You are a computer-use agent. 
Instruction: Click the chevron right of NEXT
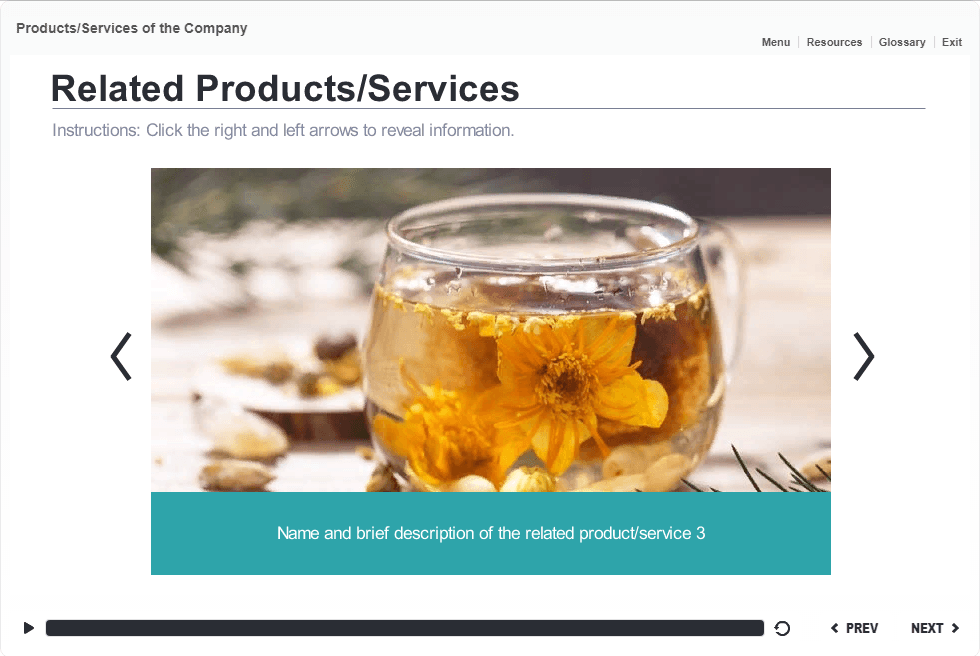(955, 628)
